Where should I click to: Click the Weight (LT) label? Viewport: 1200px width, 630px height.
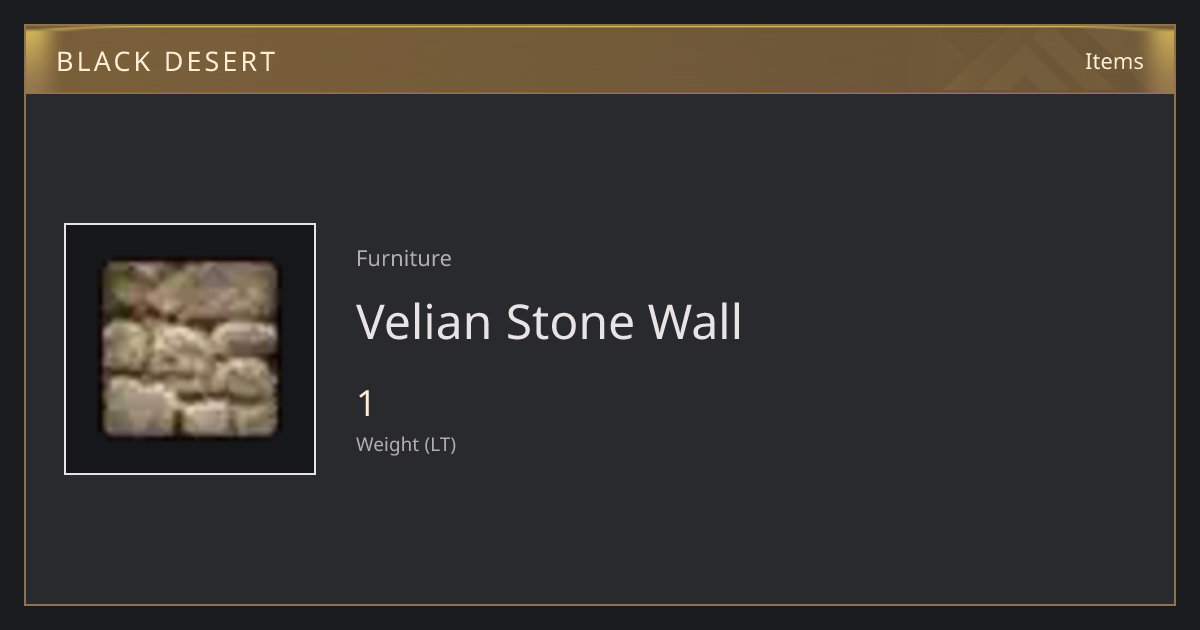click(406, 444)
